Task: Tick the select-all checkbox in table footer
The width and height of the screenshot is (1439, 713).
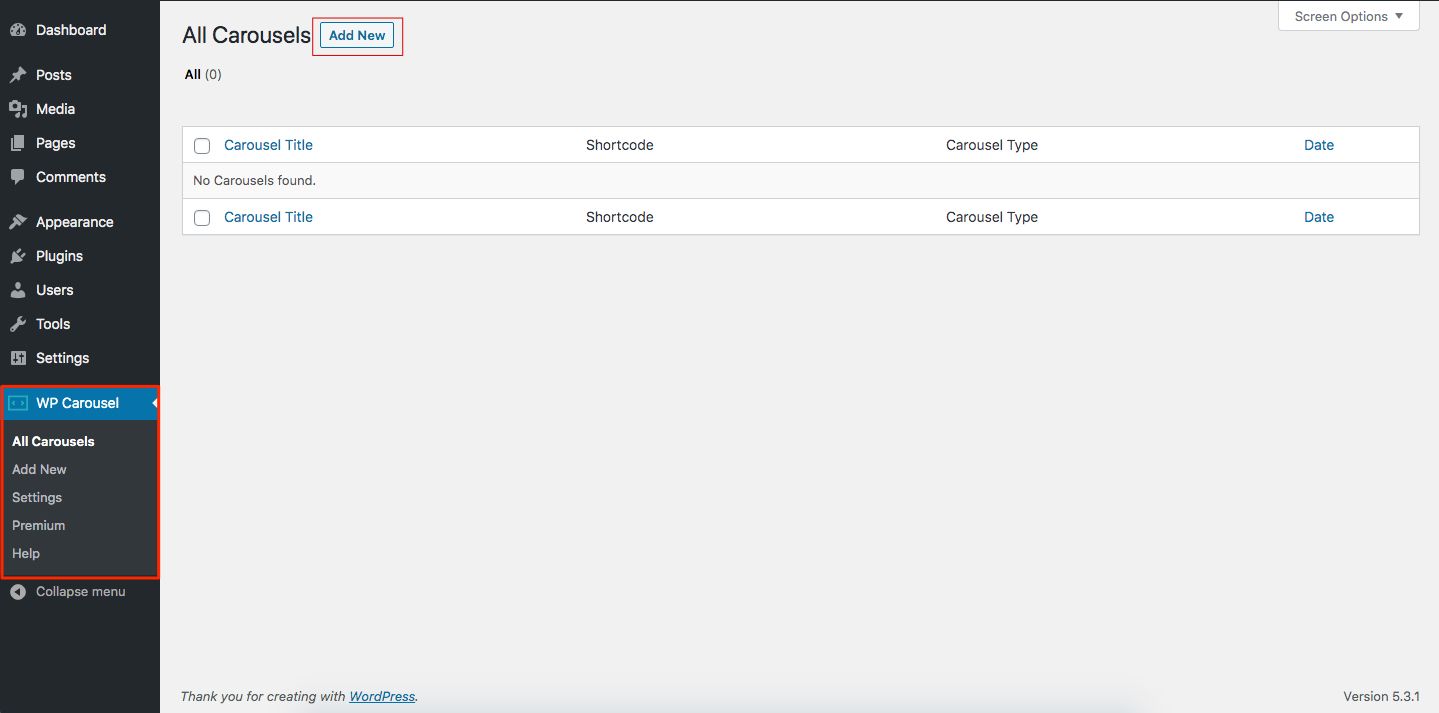Action: point(202,218)
